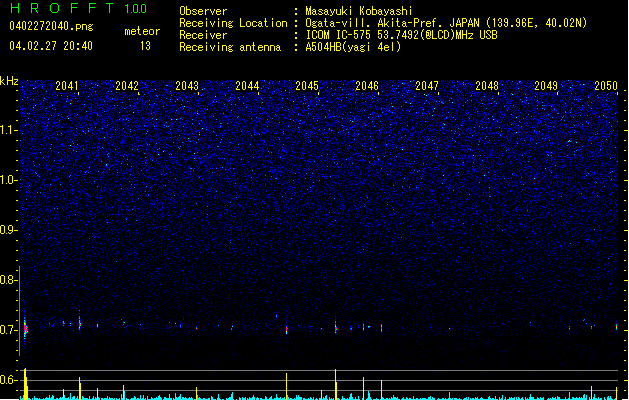This screenshot has width=629, height=400.
Task: Click the A504HB(yagi 4el) antenna value
Action: pyautogui.click(x=353, y=47)
